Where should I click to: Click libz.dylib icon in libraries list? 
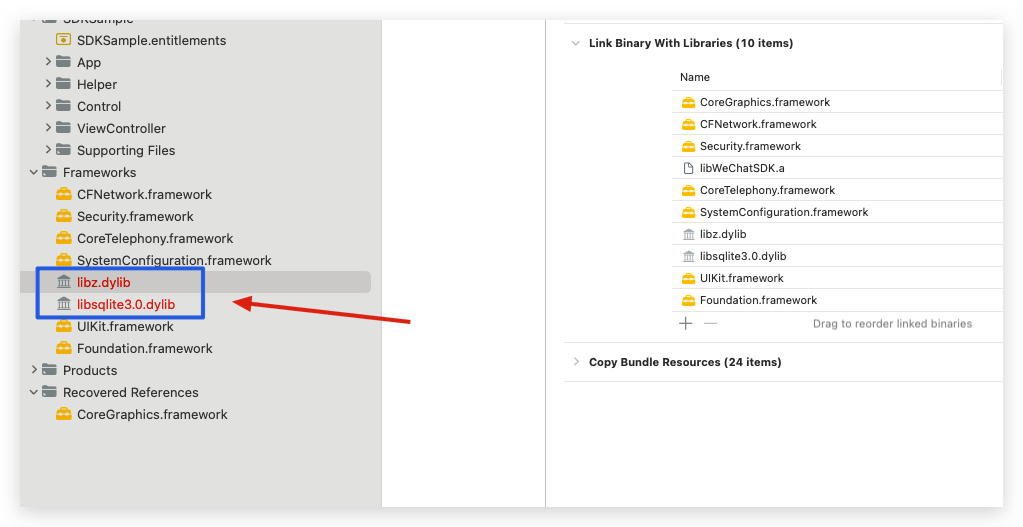(688, 234)
